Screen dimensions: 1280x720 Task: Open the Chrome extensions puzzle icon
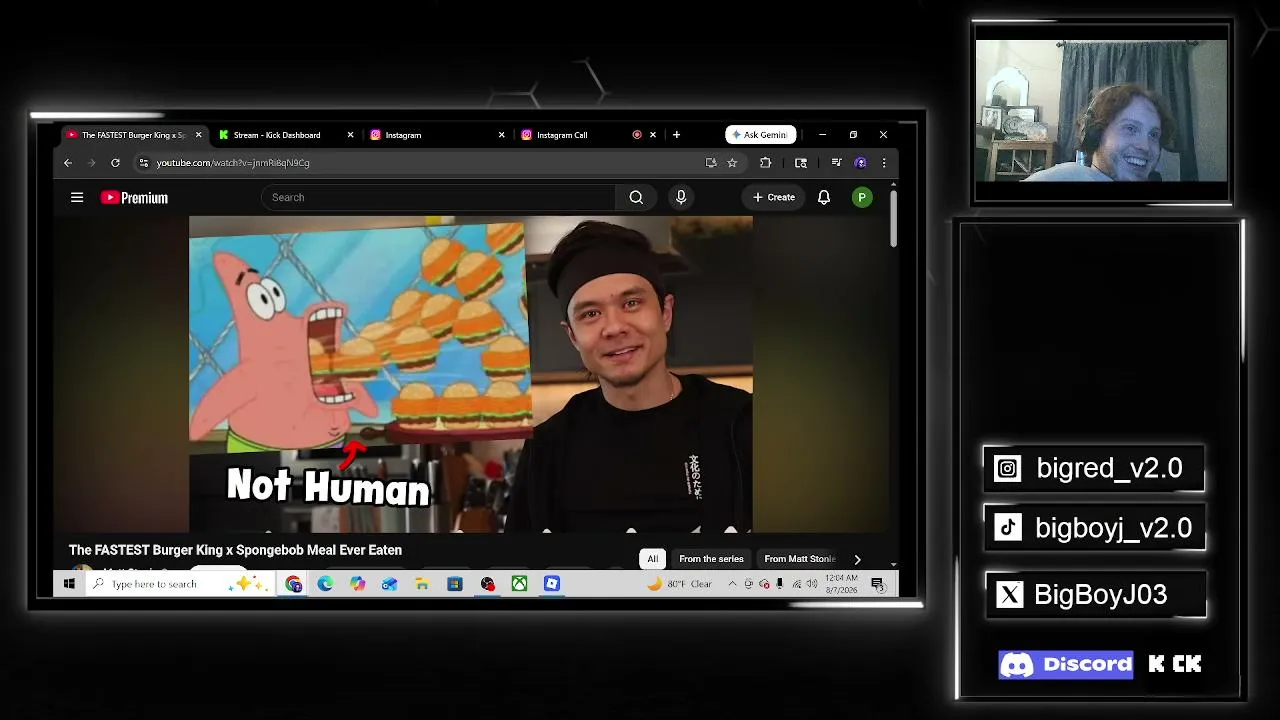(765, 163)
